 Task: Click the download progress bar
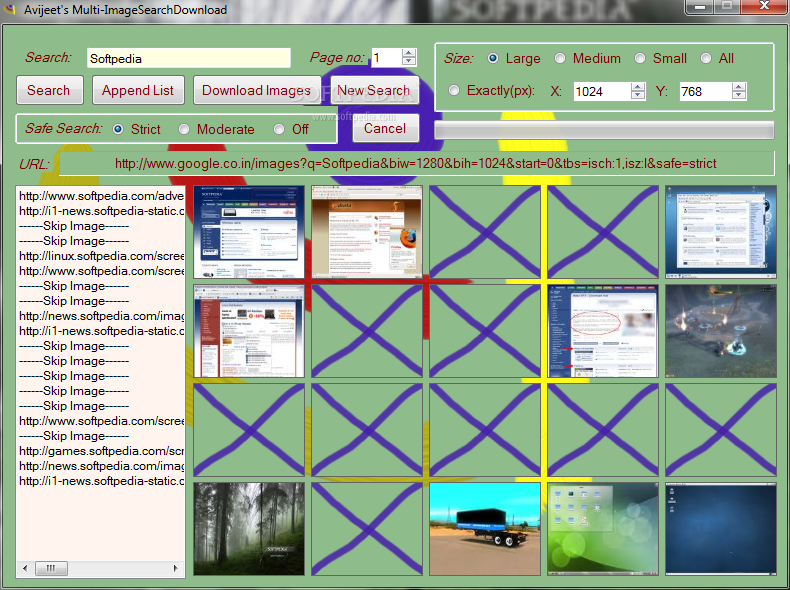point(604,129)
